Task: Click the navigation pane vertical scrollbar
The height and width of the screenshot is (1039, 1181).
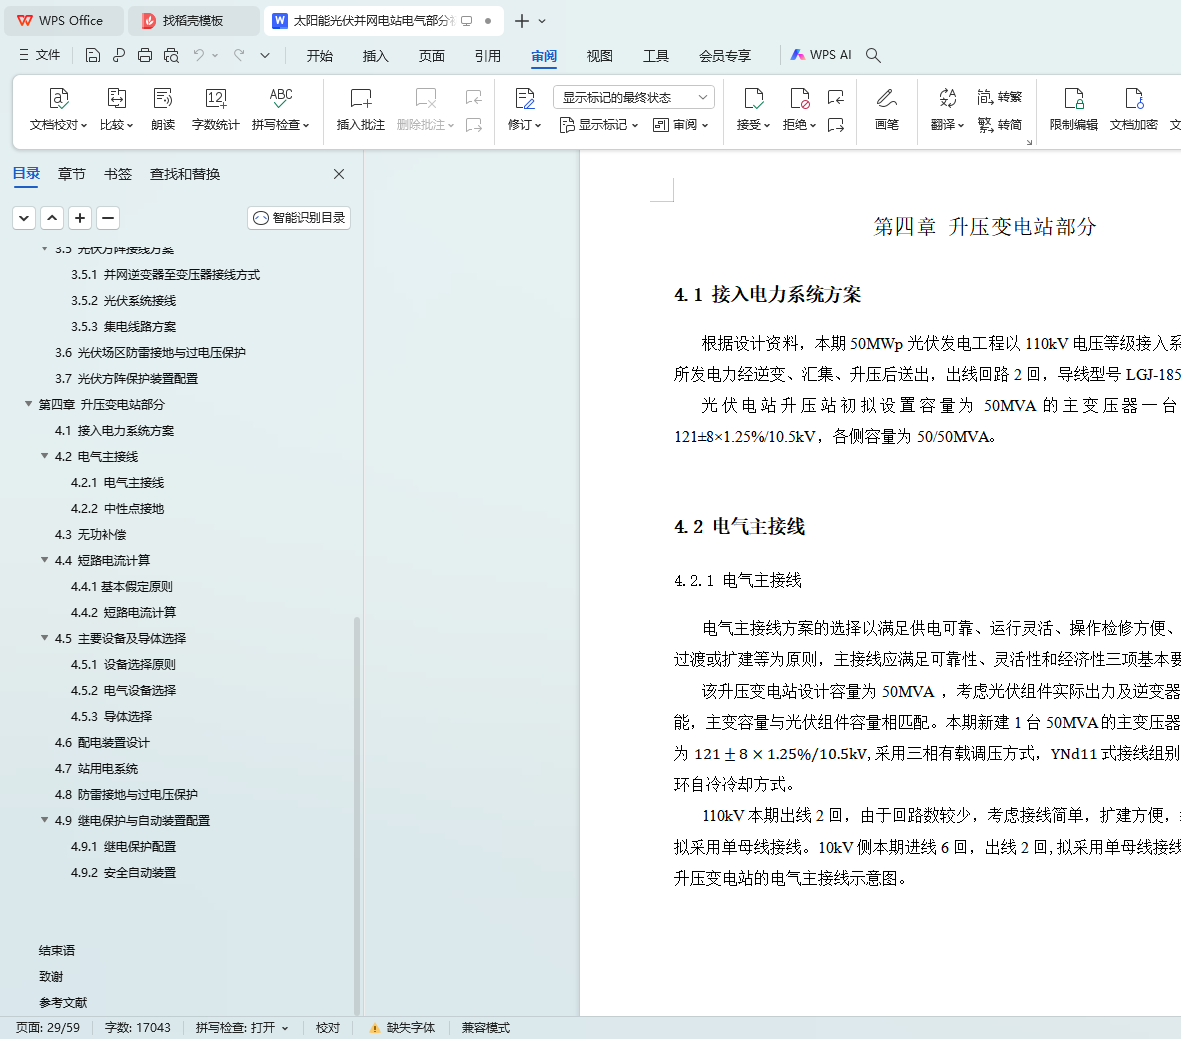Action: [x=357, y=815]
